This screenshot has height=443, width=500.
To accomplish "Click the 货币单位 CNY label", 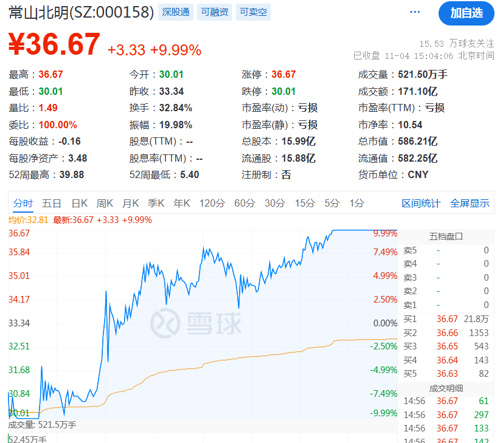I will point(418,175).
